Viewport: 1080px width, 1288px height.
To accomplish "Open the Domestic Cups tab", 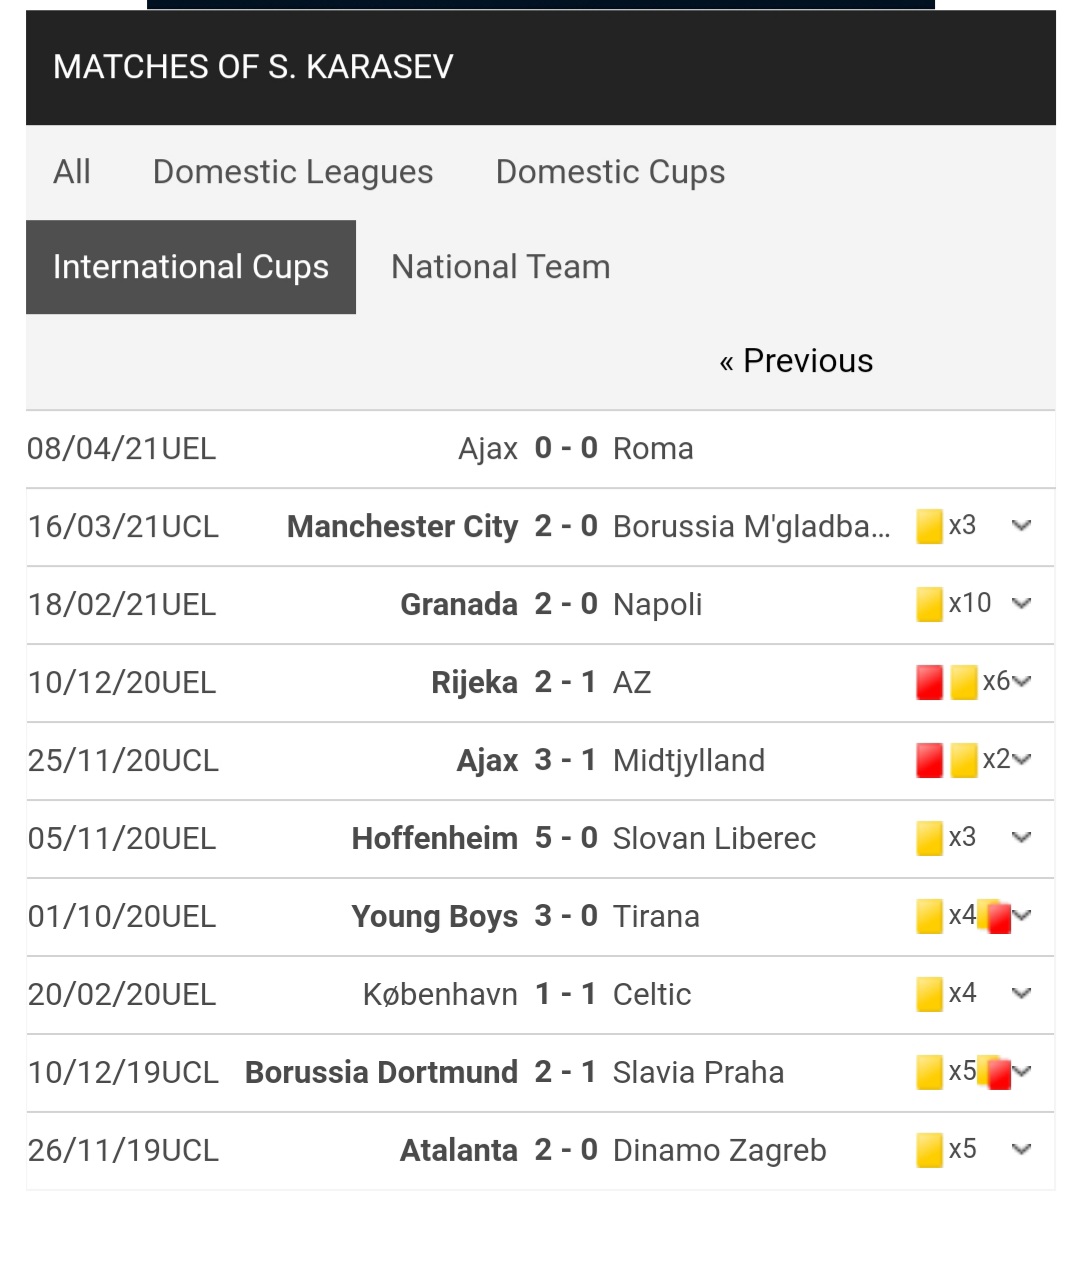I will 610,172.
